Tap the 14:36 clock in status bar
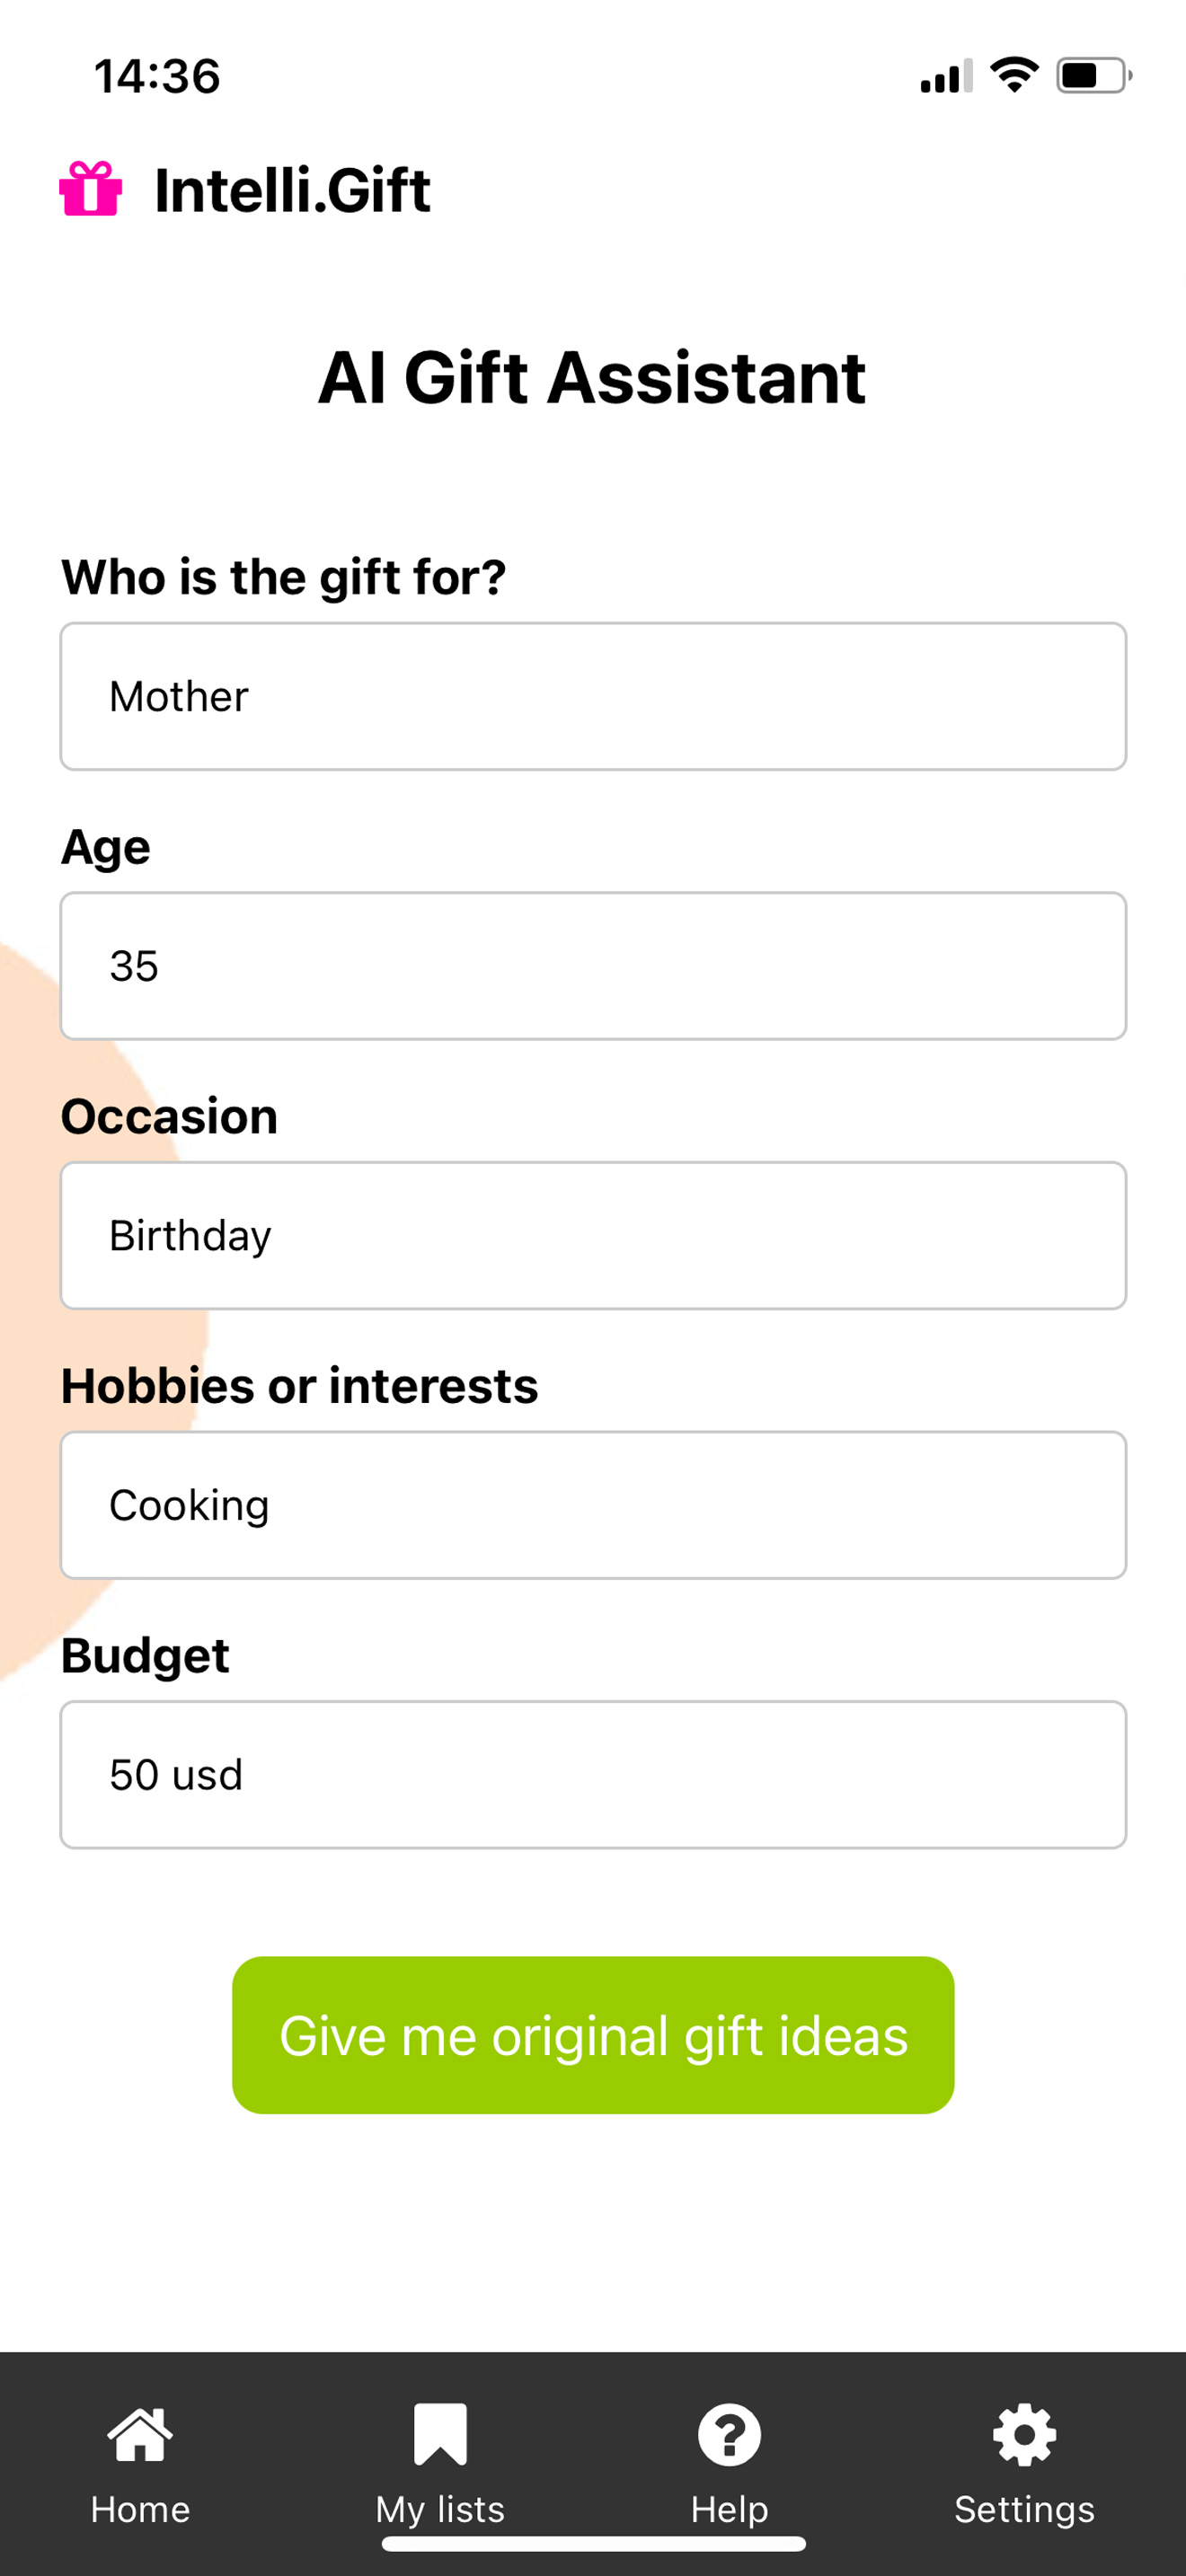Viewport: 1186px width, 2576px height. point(157,77)
